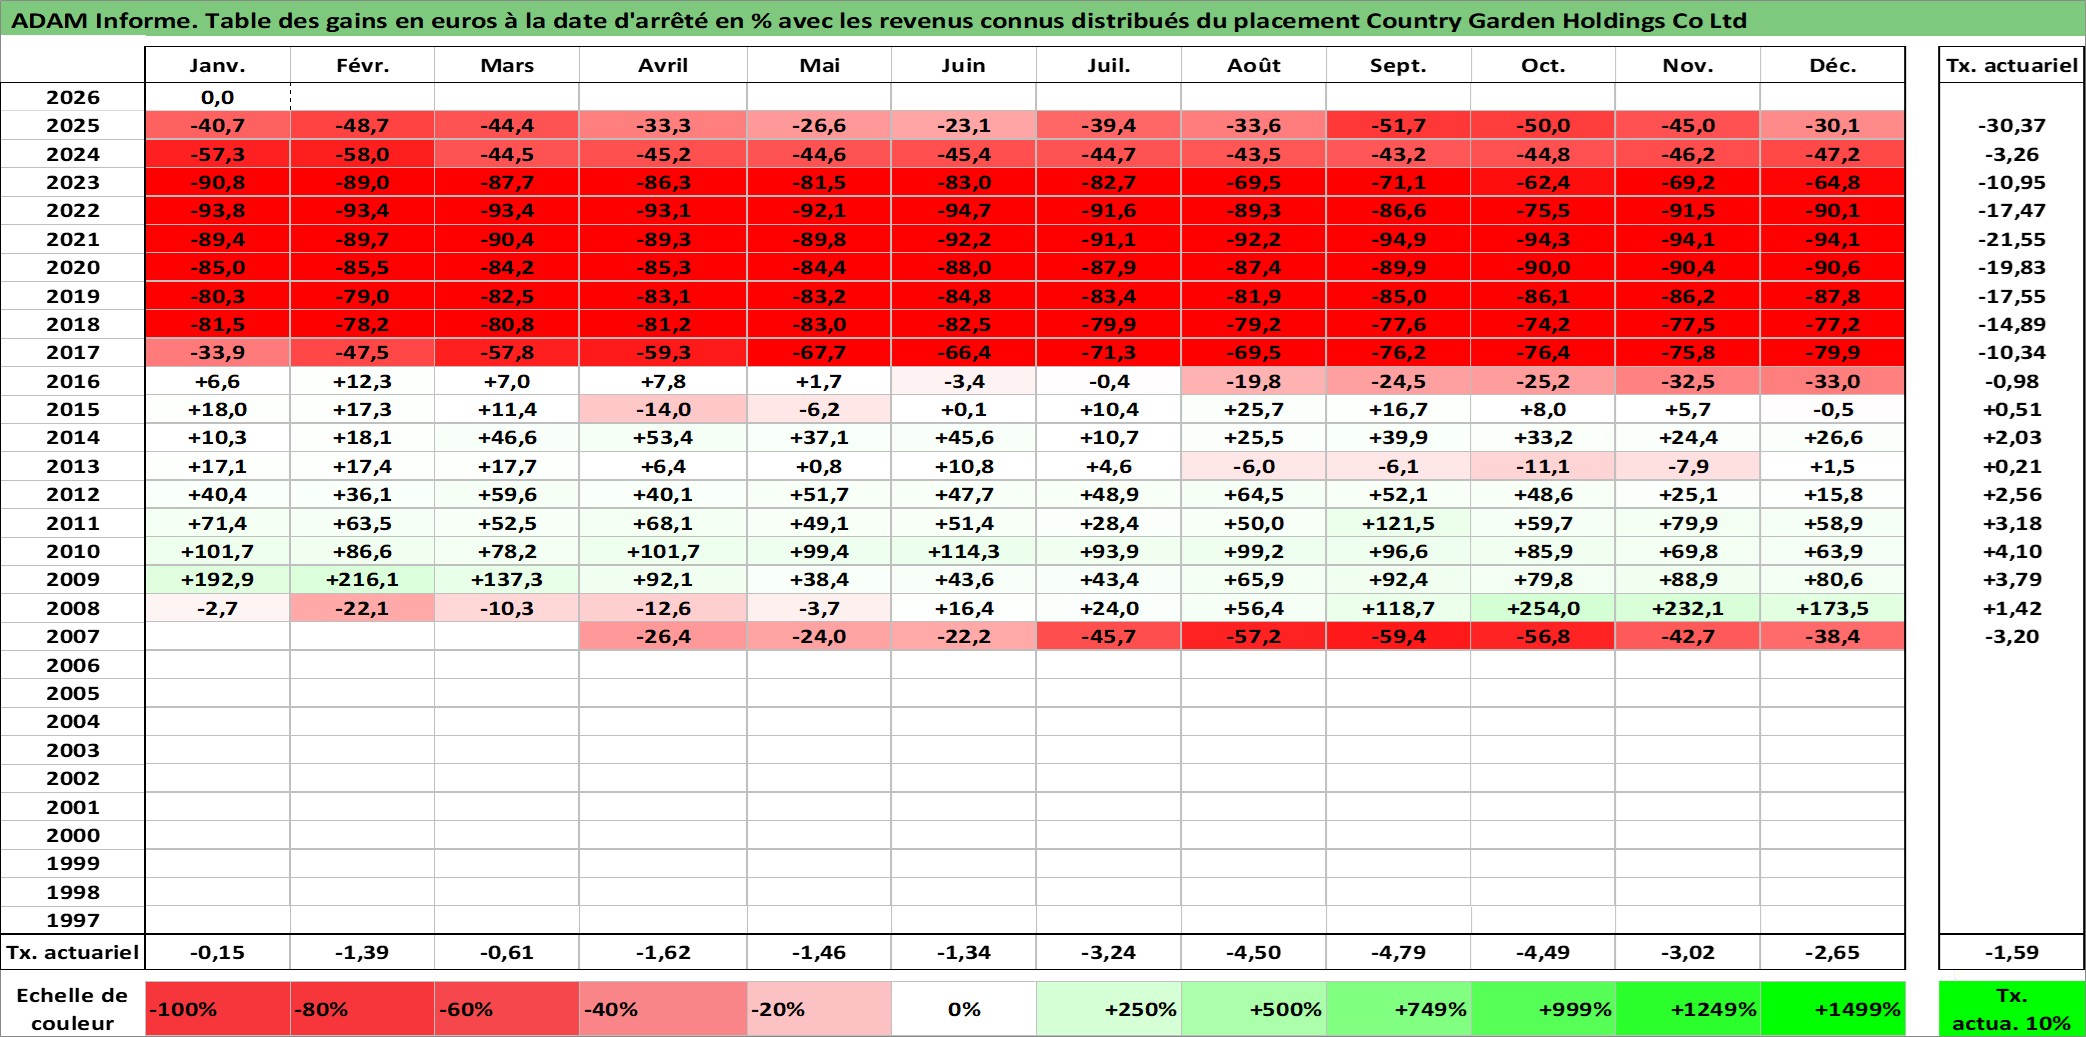This screenshot has width=2086, height=1037.
Task: Select the -19,8 cell in 2016 row
Action: [1254, 381]
